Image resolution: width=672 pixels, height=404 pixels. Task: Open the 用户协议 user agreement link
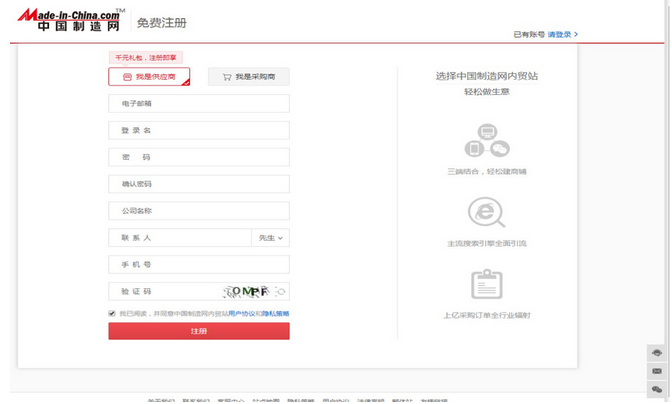[x=242, y=314]
